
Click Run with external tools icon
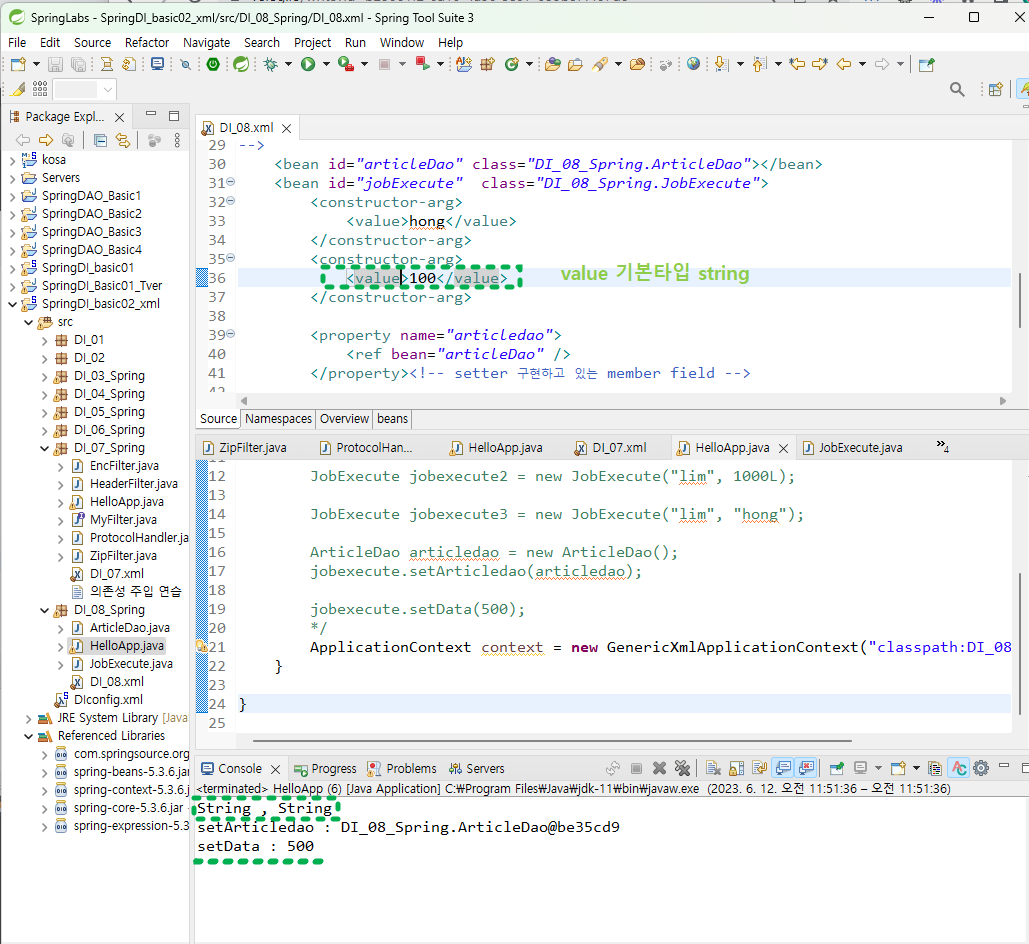coord(346,64)
